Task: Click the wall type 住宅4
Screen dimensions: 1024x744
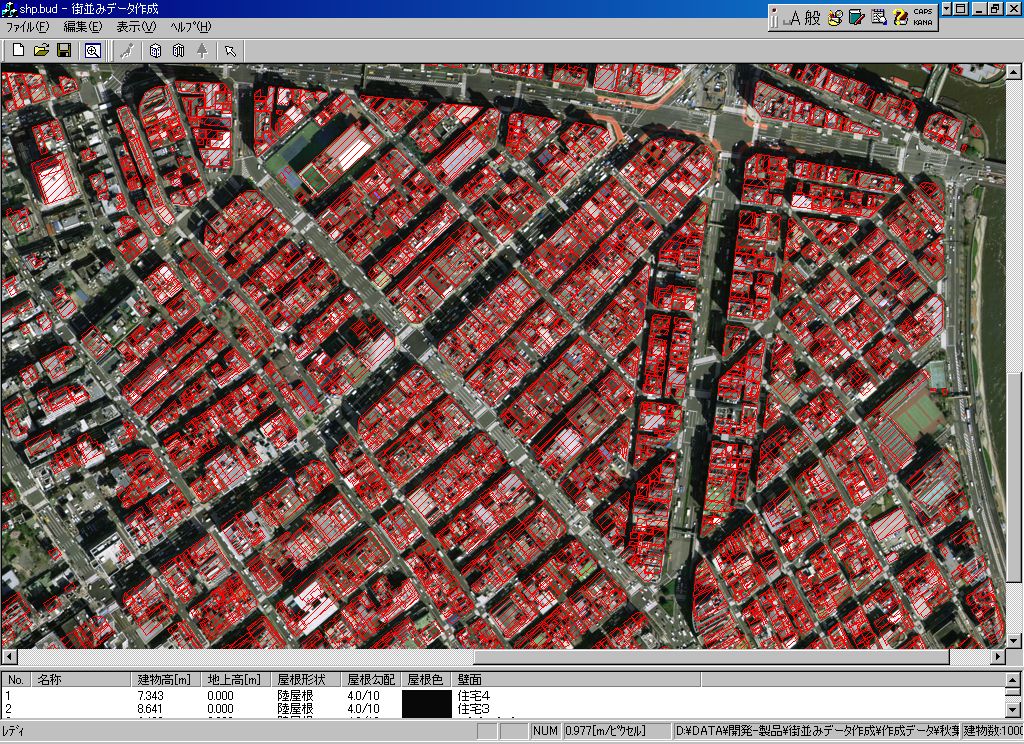Action: click(473, 696)
